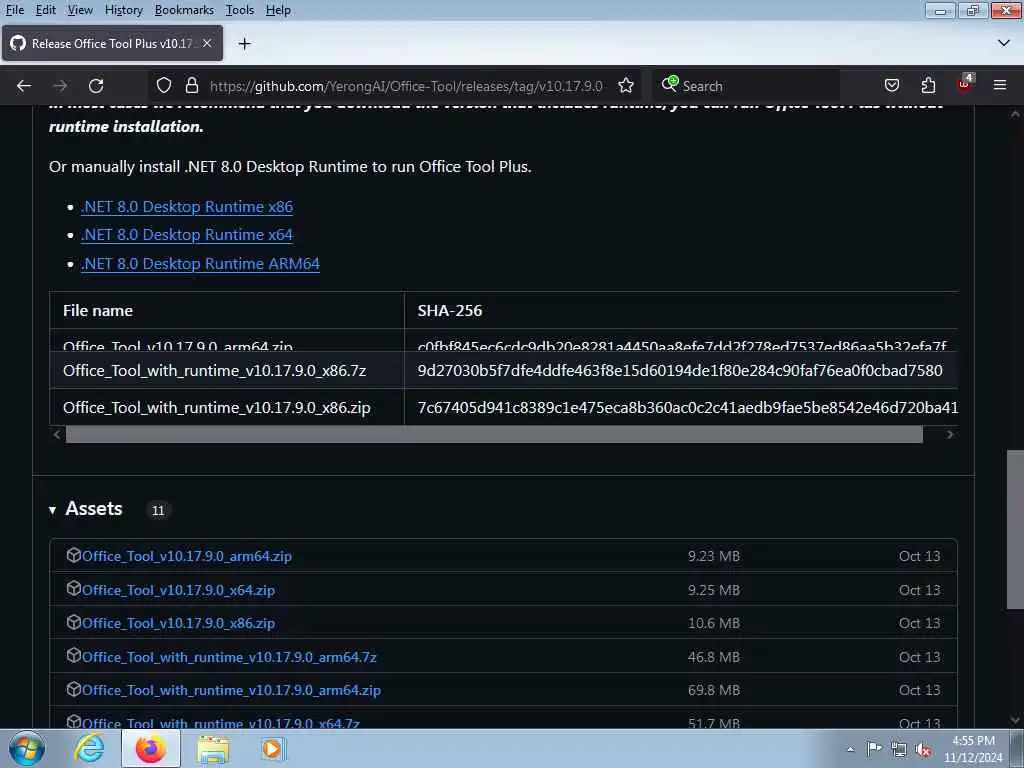Go back to the previous page
The width and height of the screenshot is (1024, 768).
24,86
